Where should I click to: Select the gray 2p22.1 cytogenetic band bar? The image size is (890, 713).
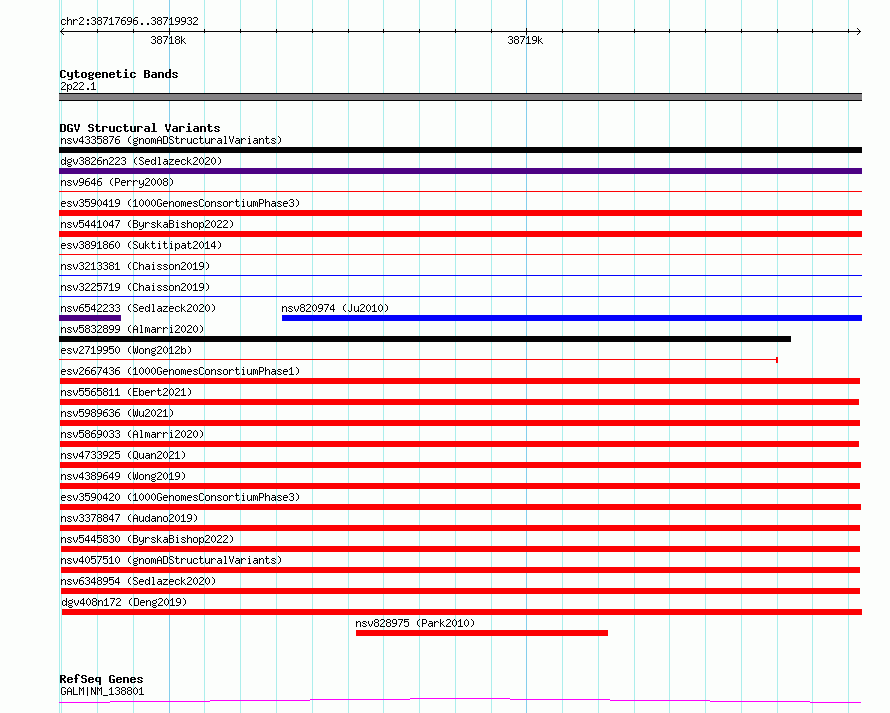[460, 97]
